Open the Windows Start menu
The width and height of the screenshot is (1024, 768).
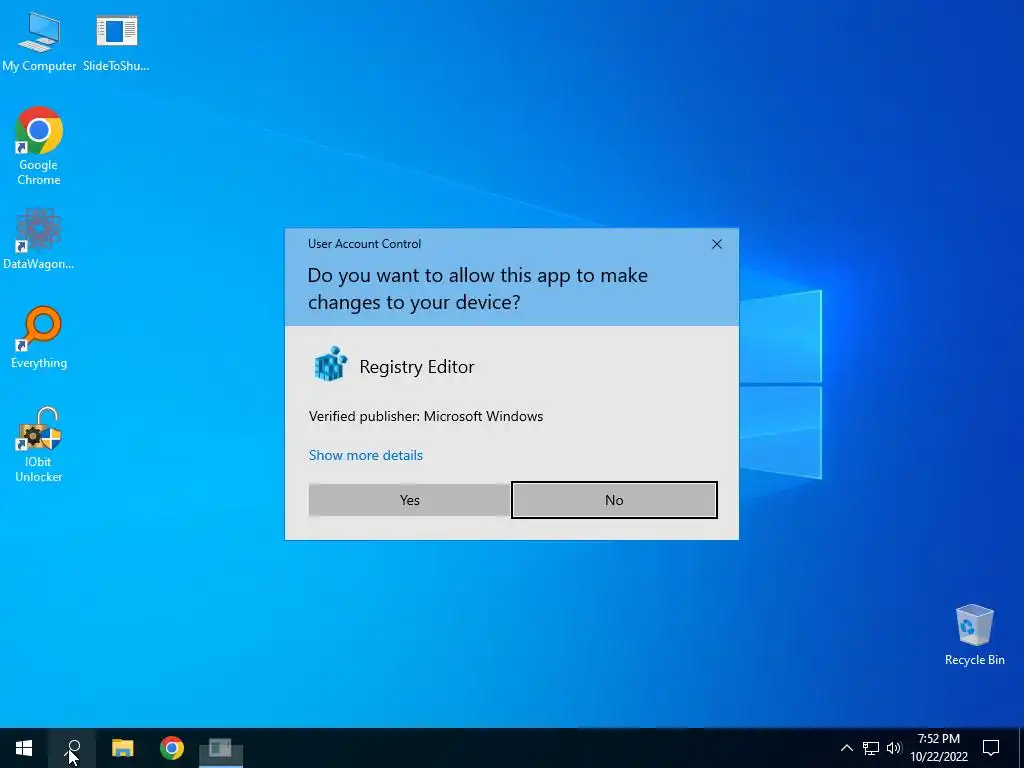click(x=24, y=748)
